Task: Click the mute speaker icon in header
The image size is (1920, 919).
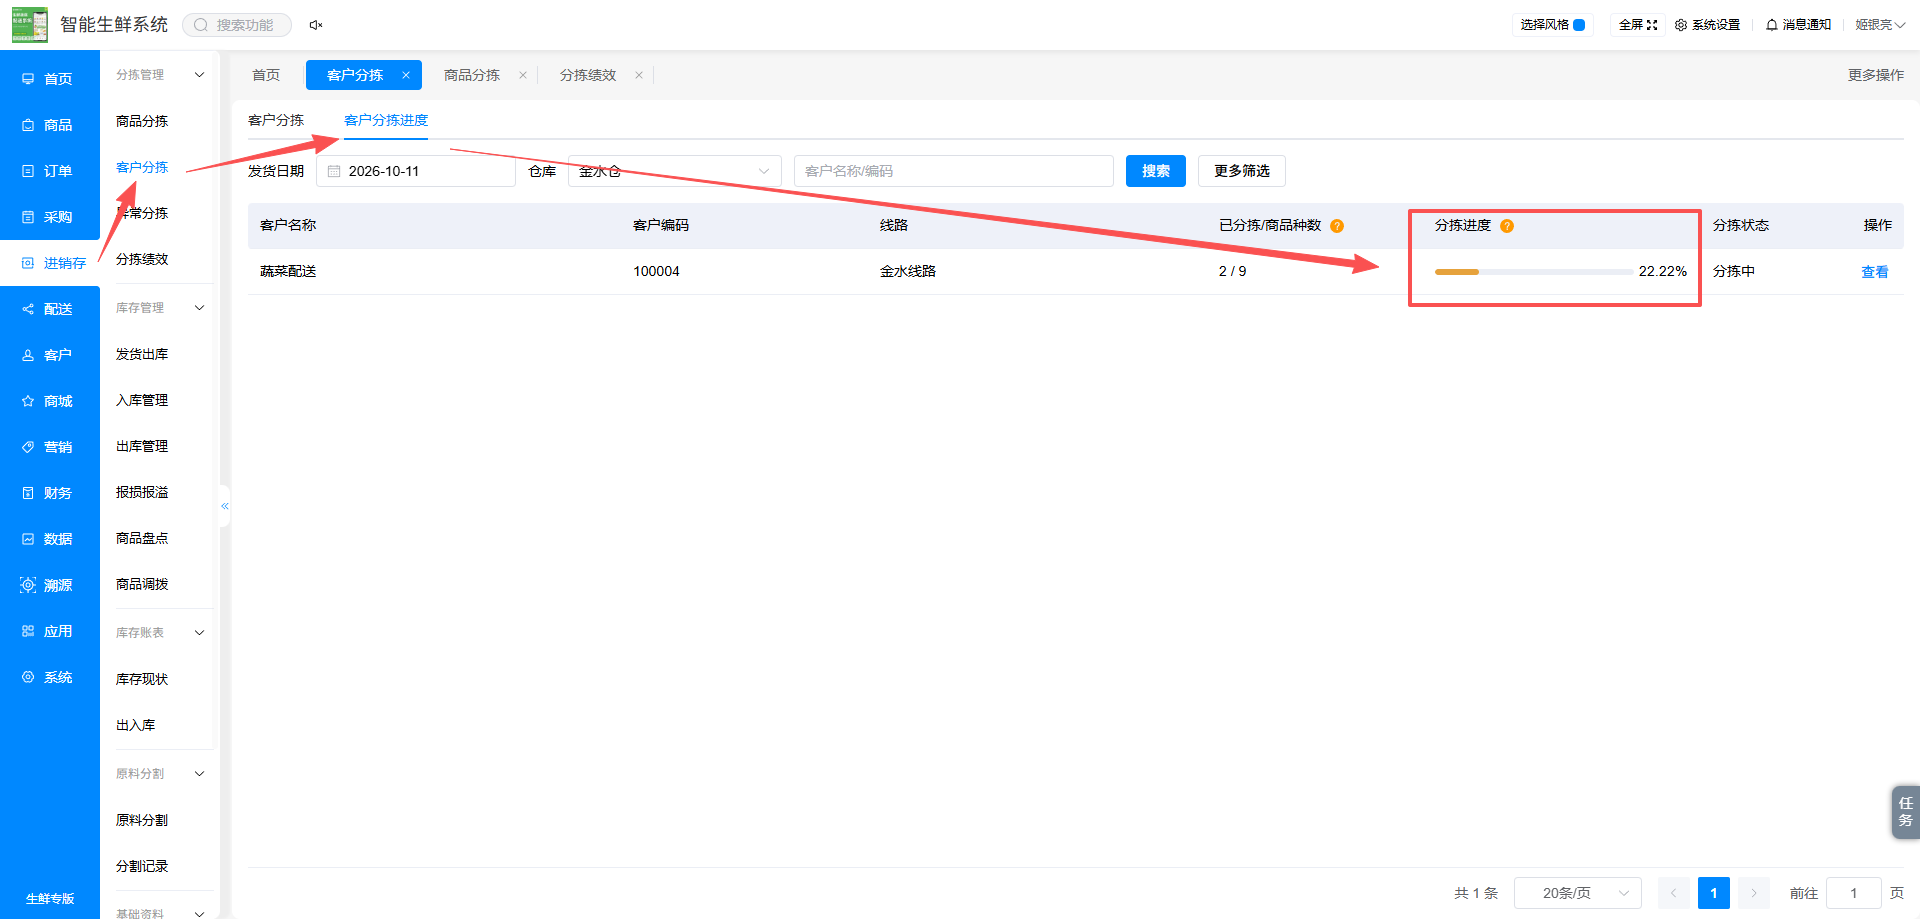Action: click(x=316, y=25)
